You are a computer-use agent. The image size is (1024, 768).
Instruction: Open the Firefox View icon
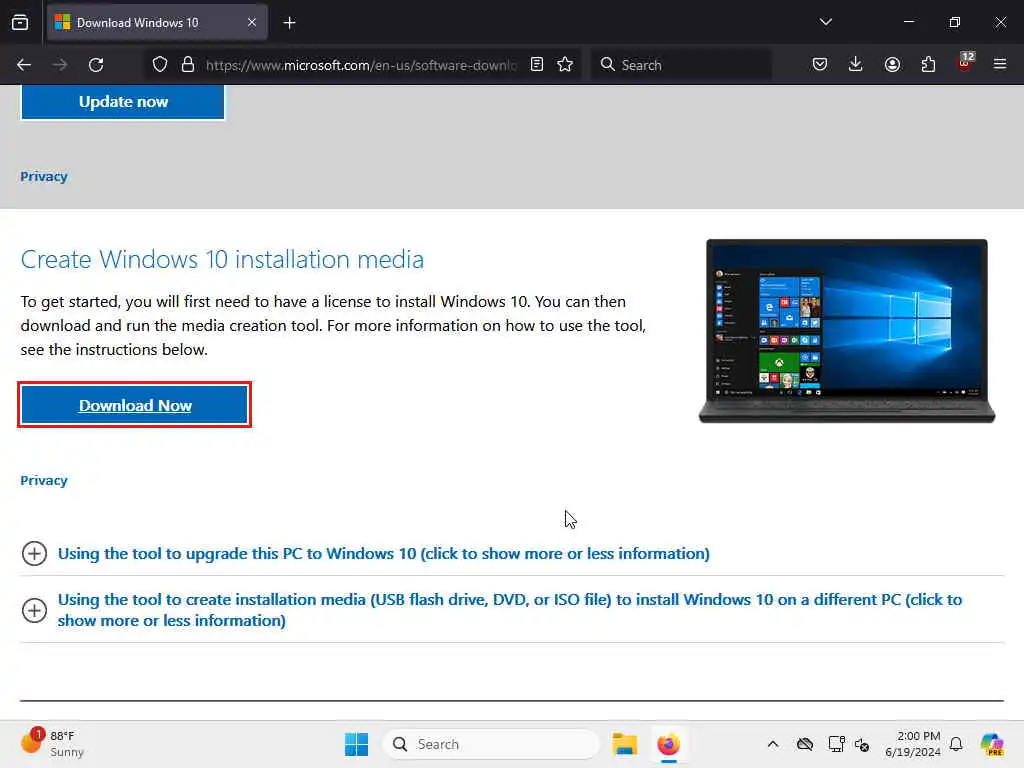click(20, 22)
